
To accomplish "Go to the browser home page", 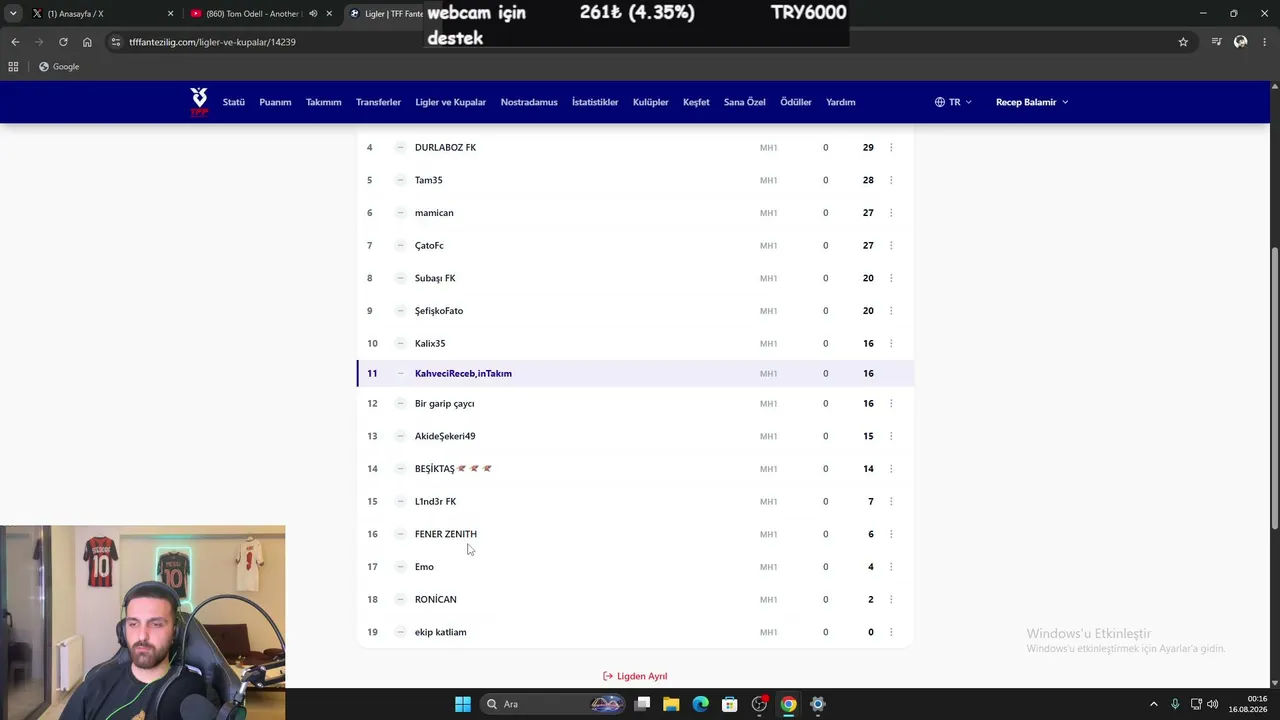I will click(87, 42).
